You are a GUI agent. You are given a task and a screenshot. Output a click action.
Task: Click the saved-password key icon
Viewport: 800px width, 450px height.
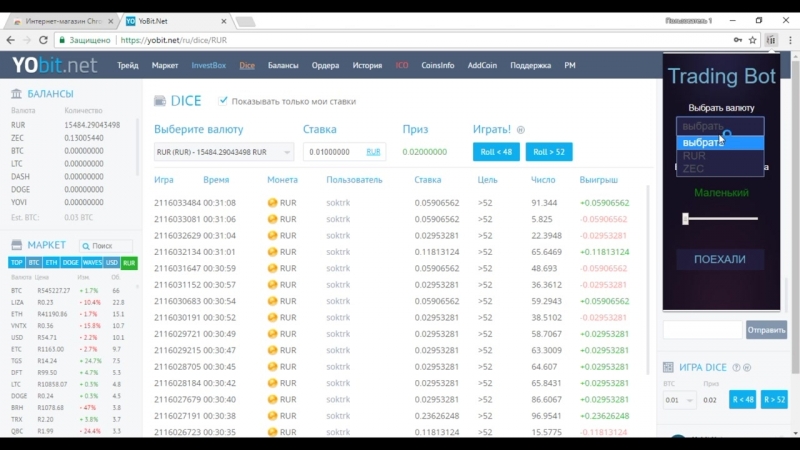click(x=738, y=40)
